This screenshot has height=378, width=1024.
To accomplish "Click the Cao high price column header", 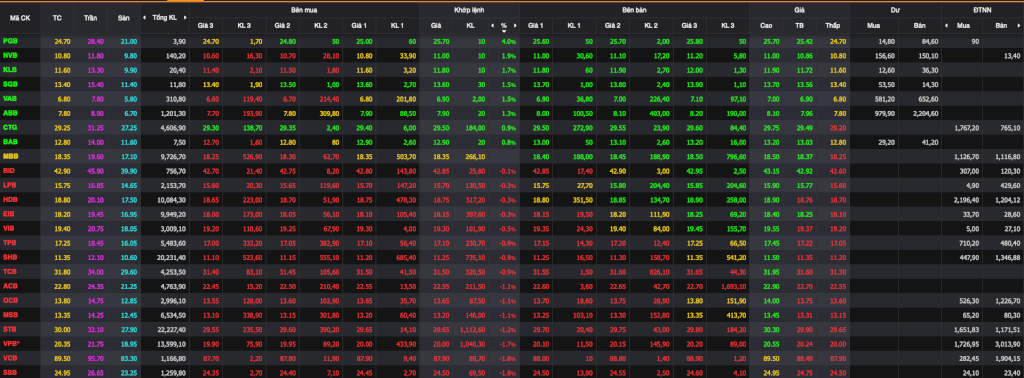I will (x=767, y=26).
